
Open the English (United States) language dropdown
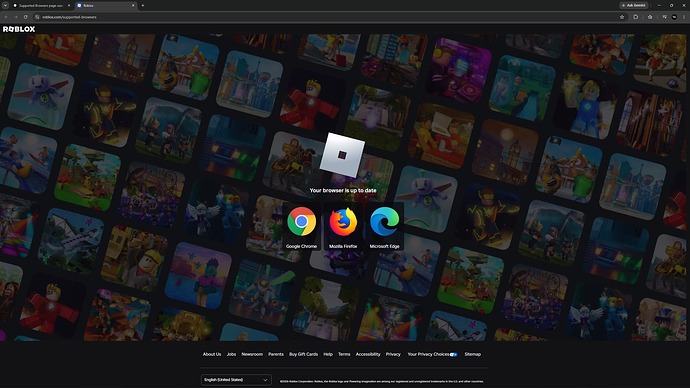click(236, 380)
